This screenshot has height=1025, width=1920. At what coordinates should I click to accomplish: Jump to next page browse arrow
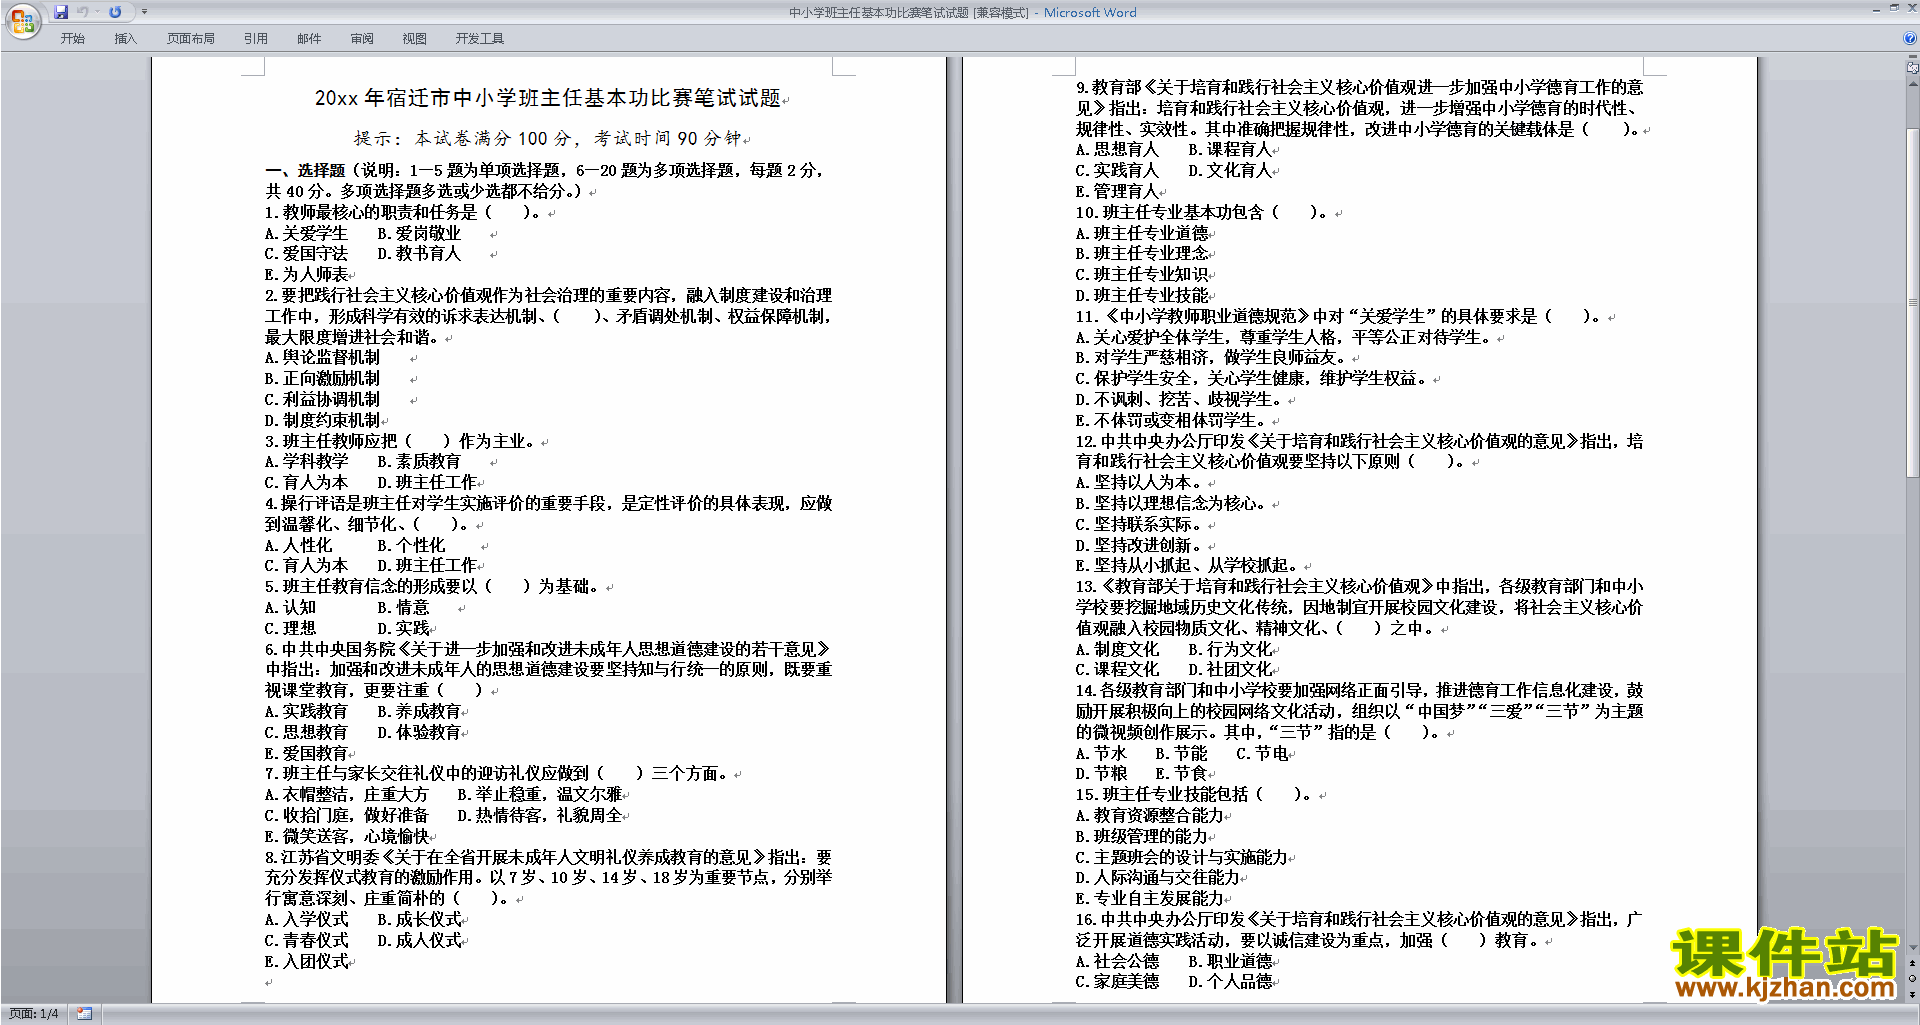tap(1913, 993)
